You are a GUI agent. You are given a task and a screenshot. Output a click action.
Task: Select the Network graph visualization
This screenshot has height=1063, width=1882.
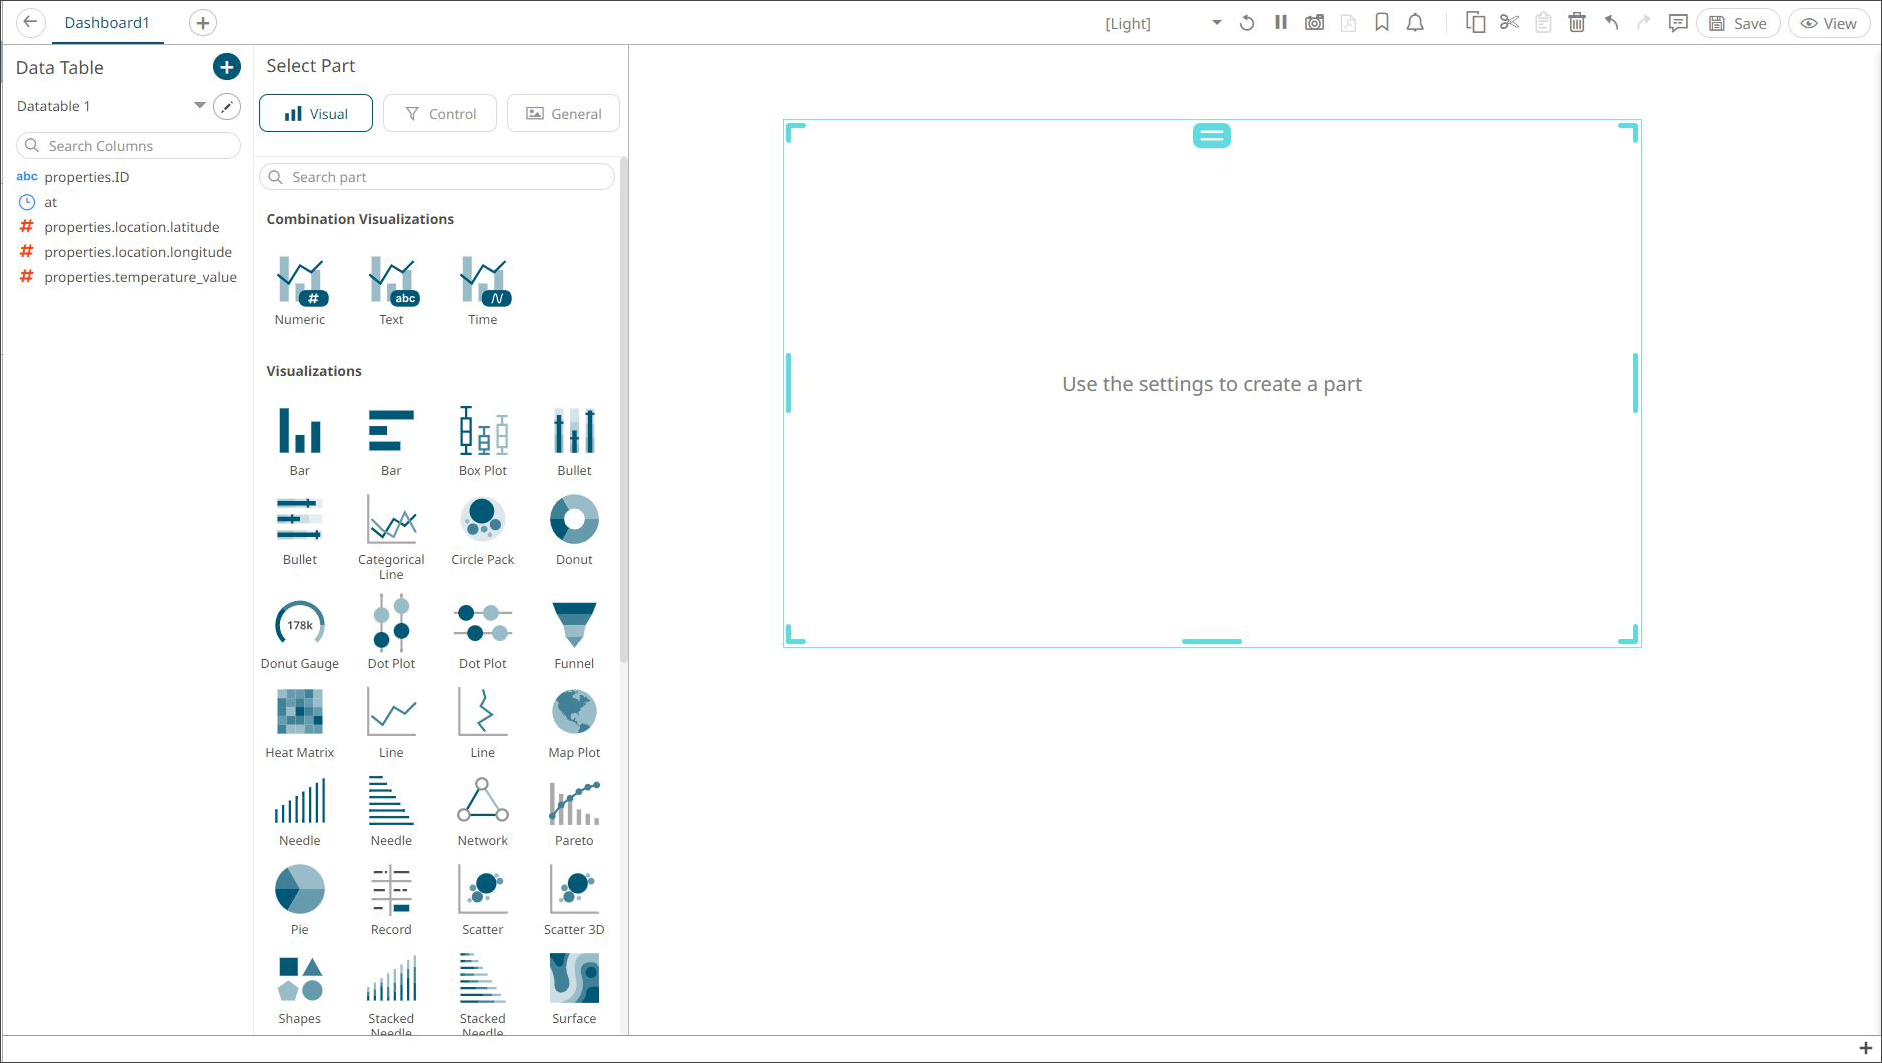click(x=483, y=812)
